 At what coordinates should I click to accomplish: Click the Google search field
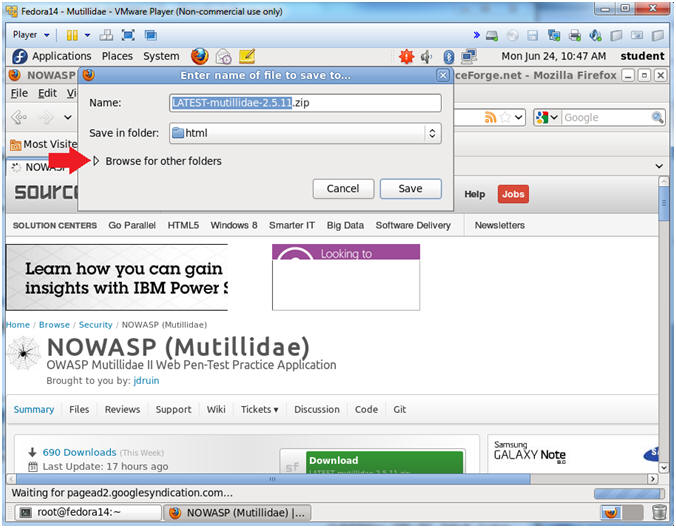(x=606, y=117)
